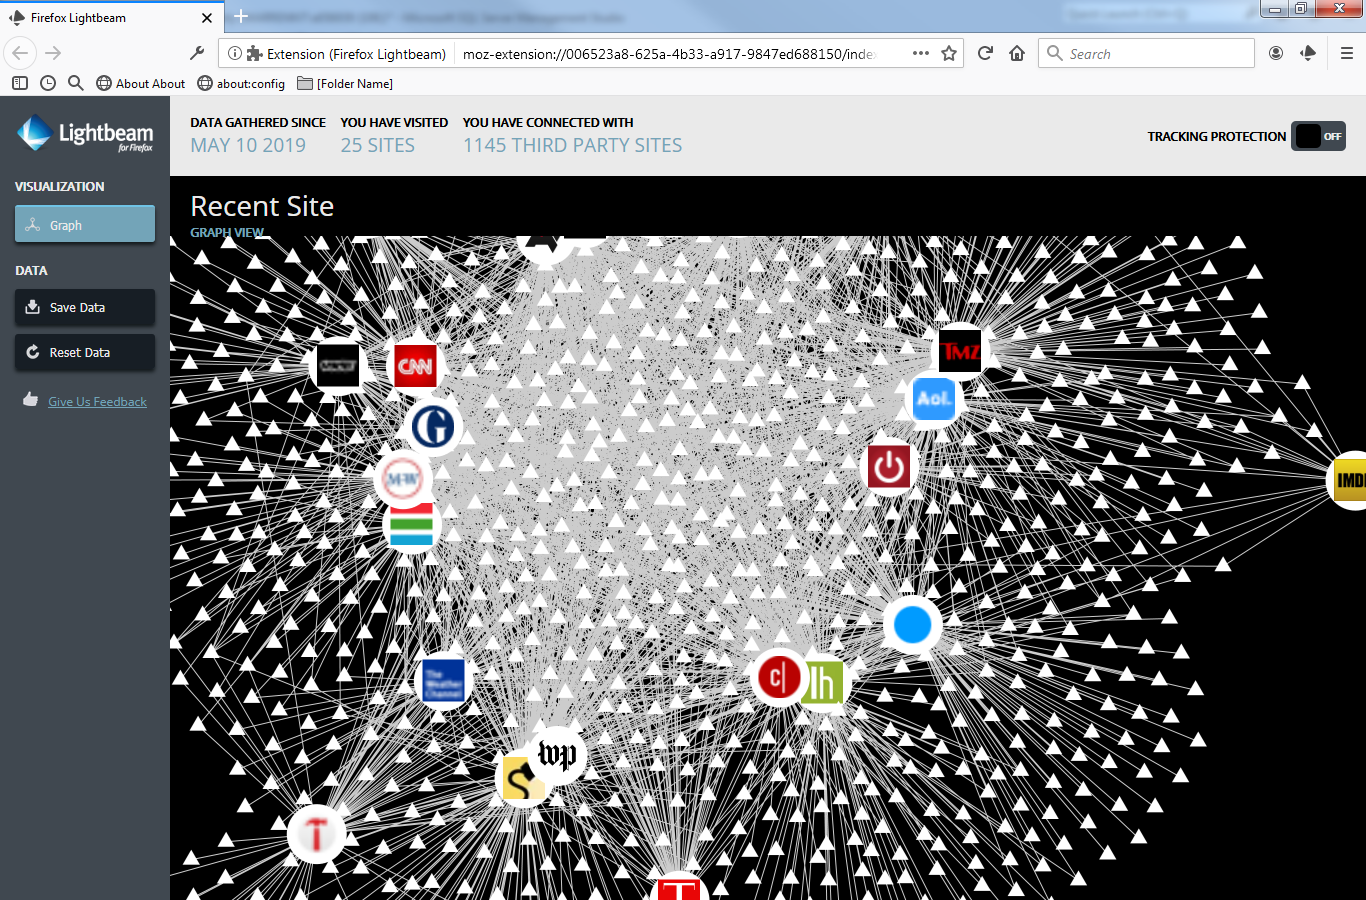Select the red T circle node

[x=316, y=834]
